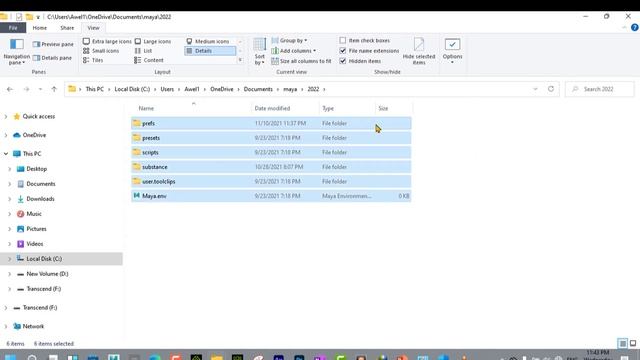640x360 pixels.
Task: Open the Share ribbon tab
Action: click(67, 28)
